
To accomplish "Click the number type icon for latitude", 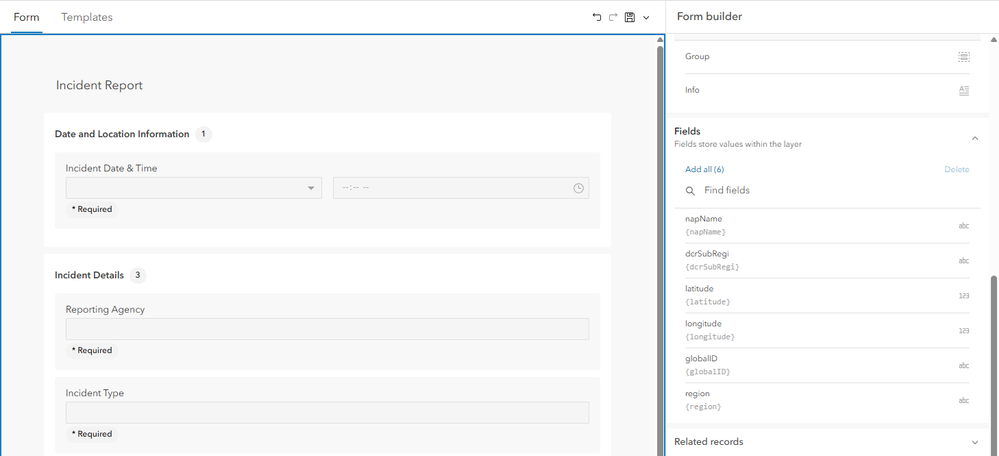I will point(964,296).
